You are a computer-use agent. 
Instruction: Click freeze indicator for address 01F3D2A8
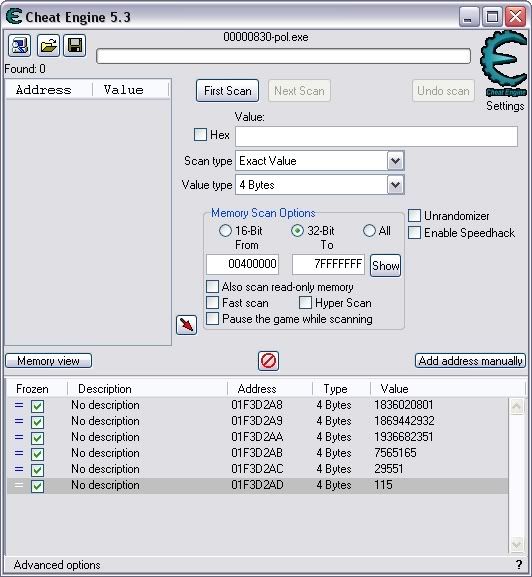coord(19,405)
